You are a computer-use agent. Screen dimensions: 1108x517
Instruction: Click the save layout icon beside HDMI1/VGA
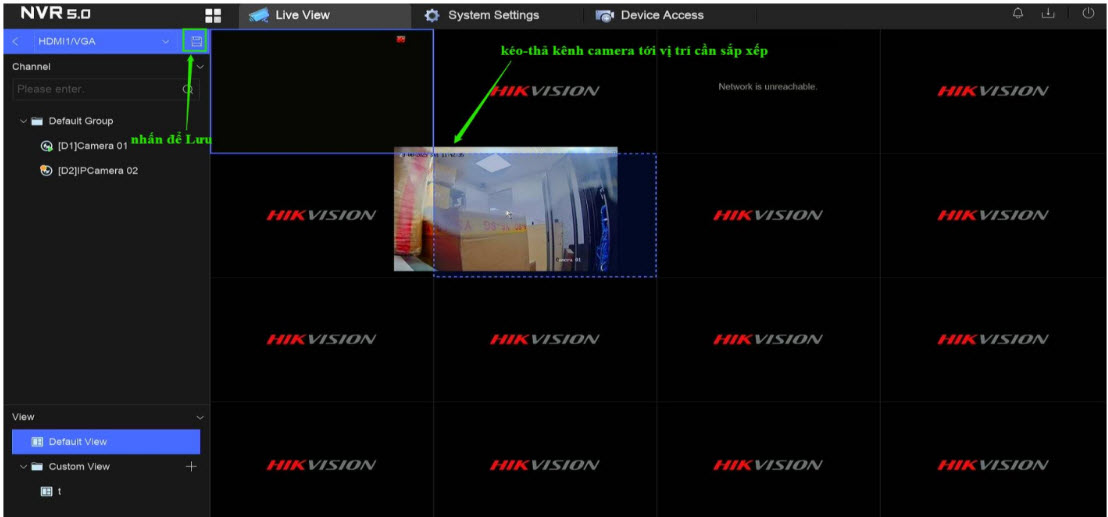pos(196,41)
